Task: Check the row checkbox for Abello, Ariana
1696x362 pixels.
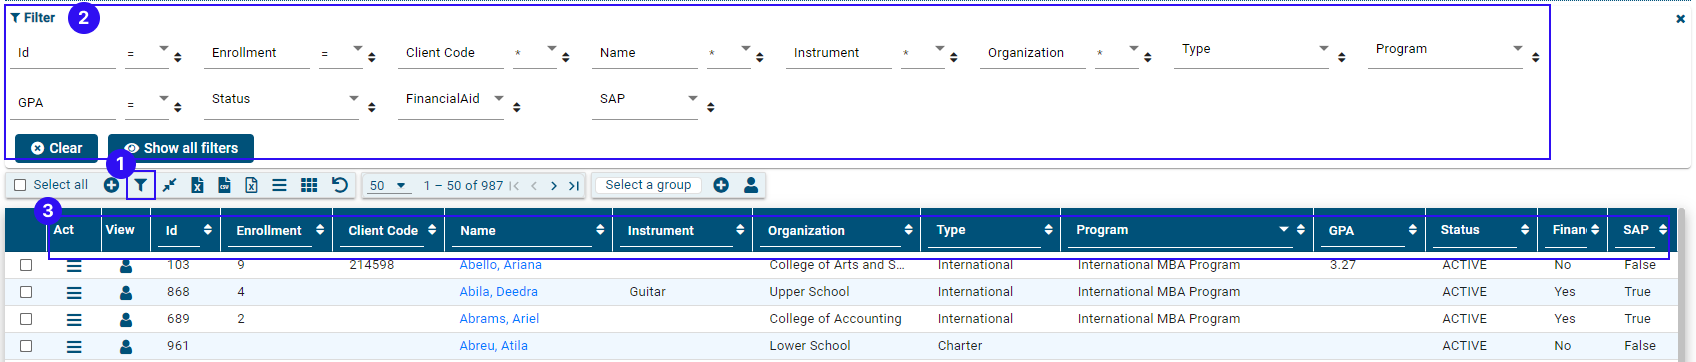Action: click(x=26, y=265)
